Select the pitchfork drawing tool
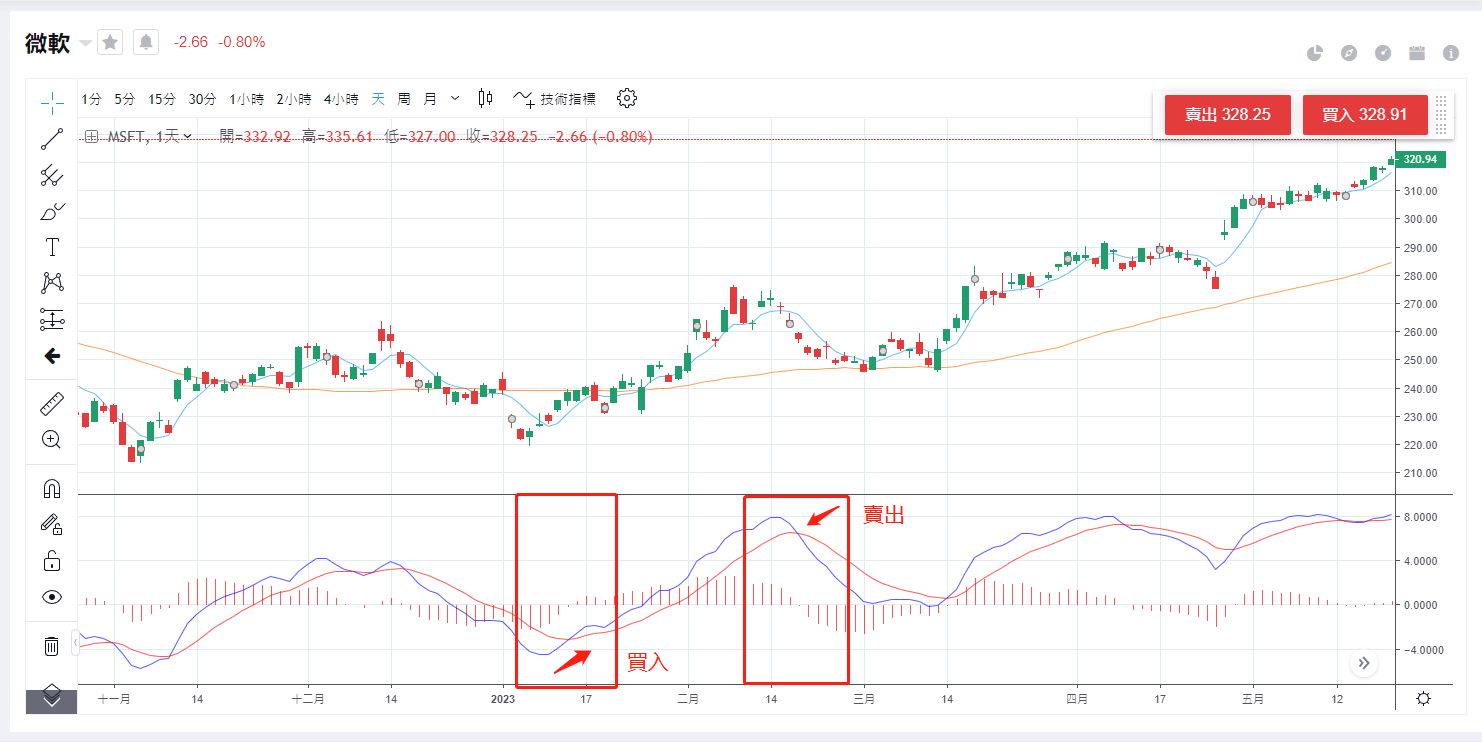This screenshot has height=743, width=1482. 52,176
